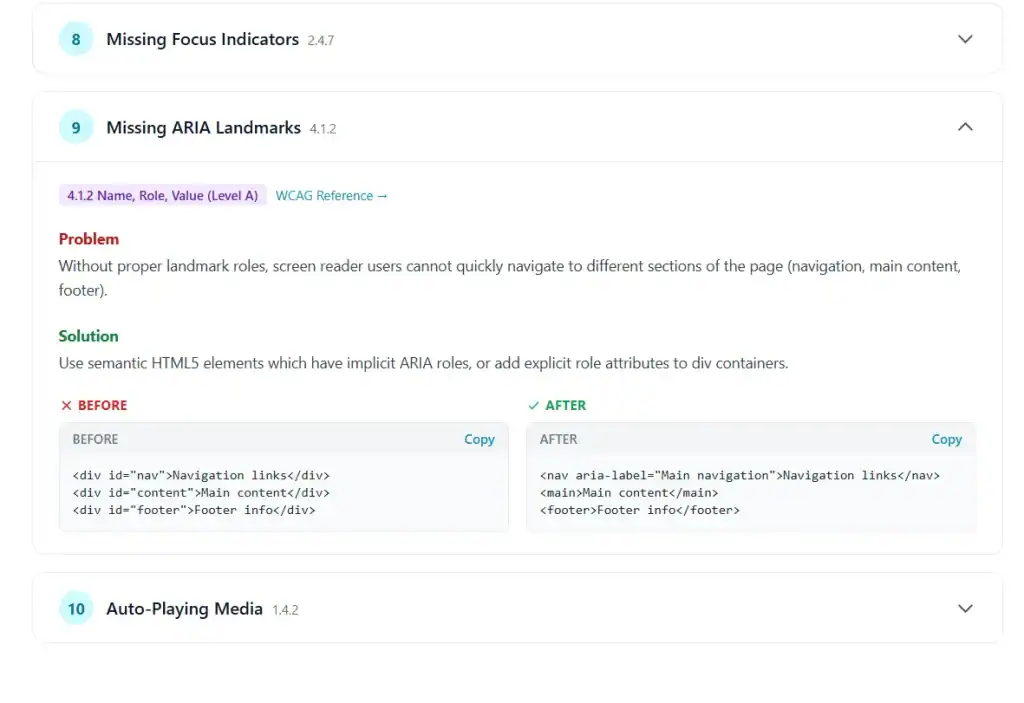Click the gray BEFORE code block header

tap(283, 439)
